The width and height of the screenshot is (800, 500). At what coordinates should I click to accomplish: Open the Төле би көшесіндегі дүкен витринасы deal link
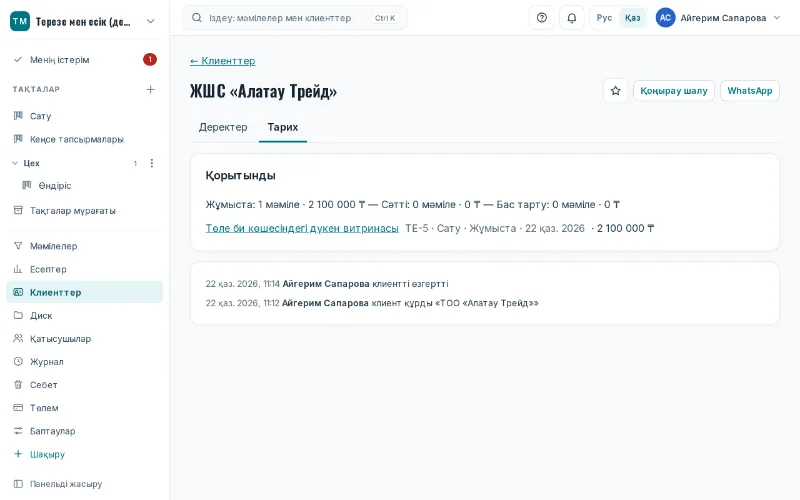click(302, 228)
